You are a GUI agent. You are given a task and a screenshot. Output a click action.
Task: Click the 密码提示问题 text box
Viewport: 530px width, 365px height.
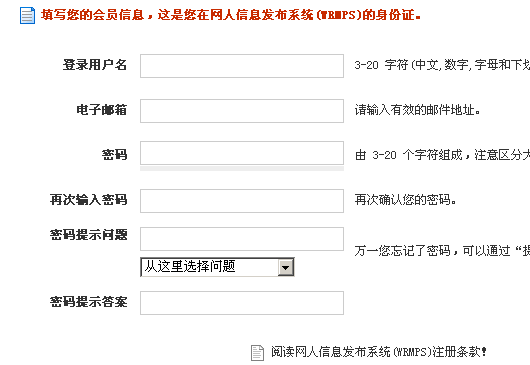(x=242, y=239)
